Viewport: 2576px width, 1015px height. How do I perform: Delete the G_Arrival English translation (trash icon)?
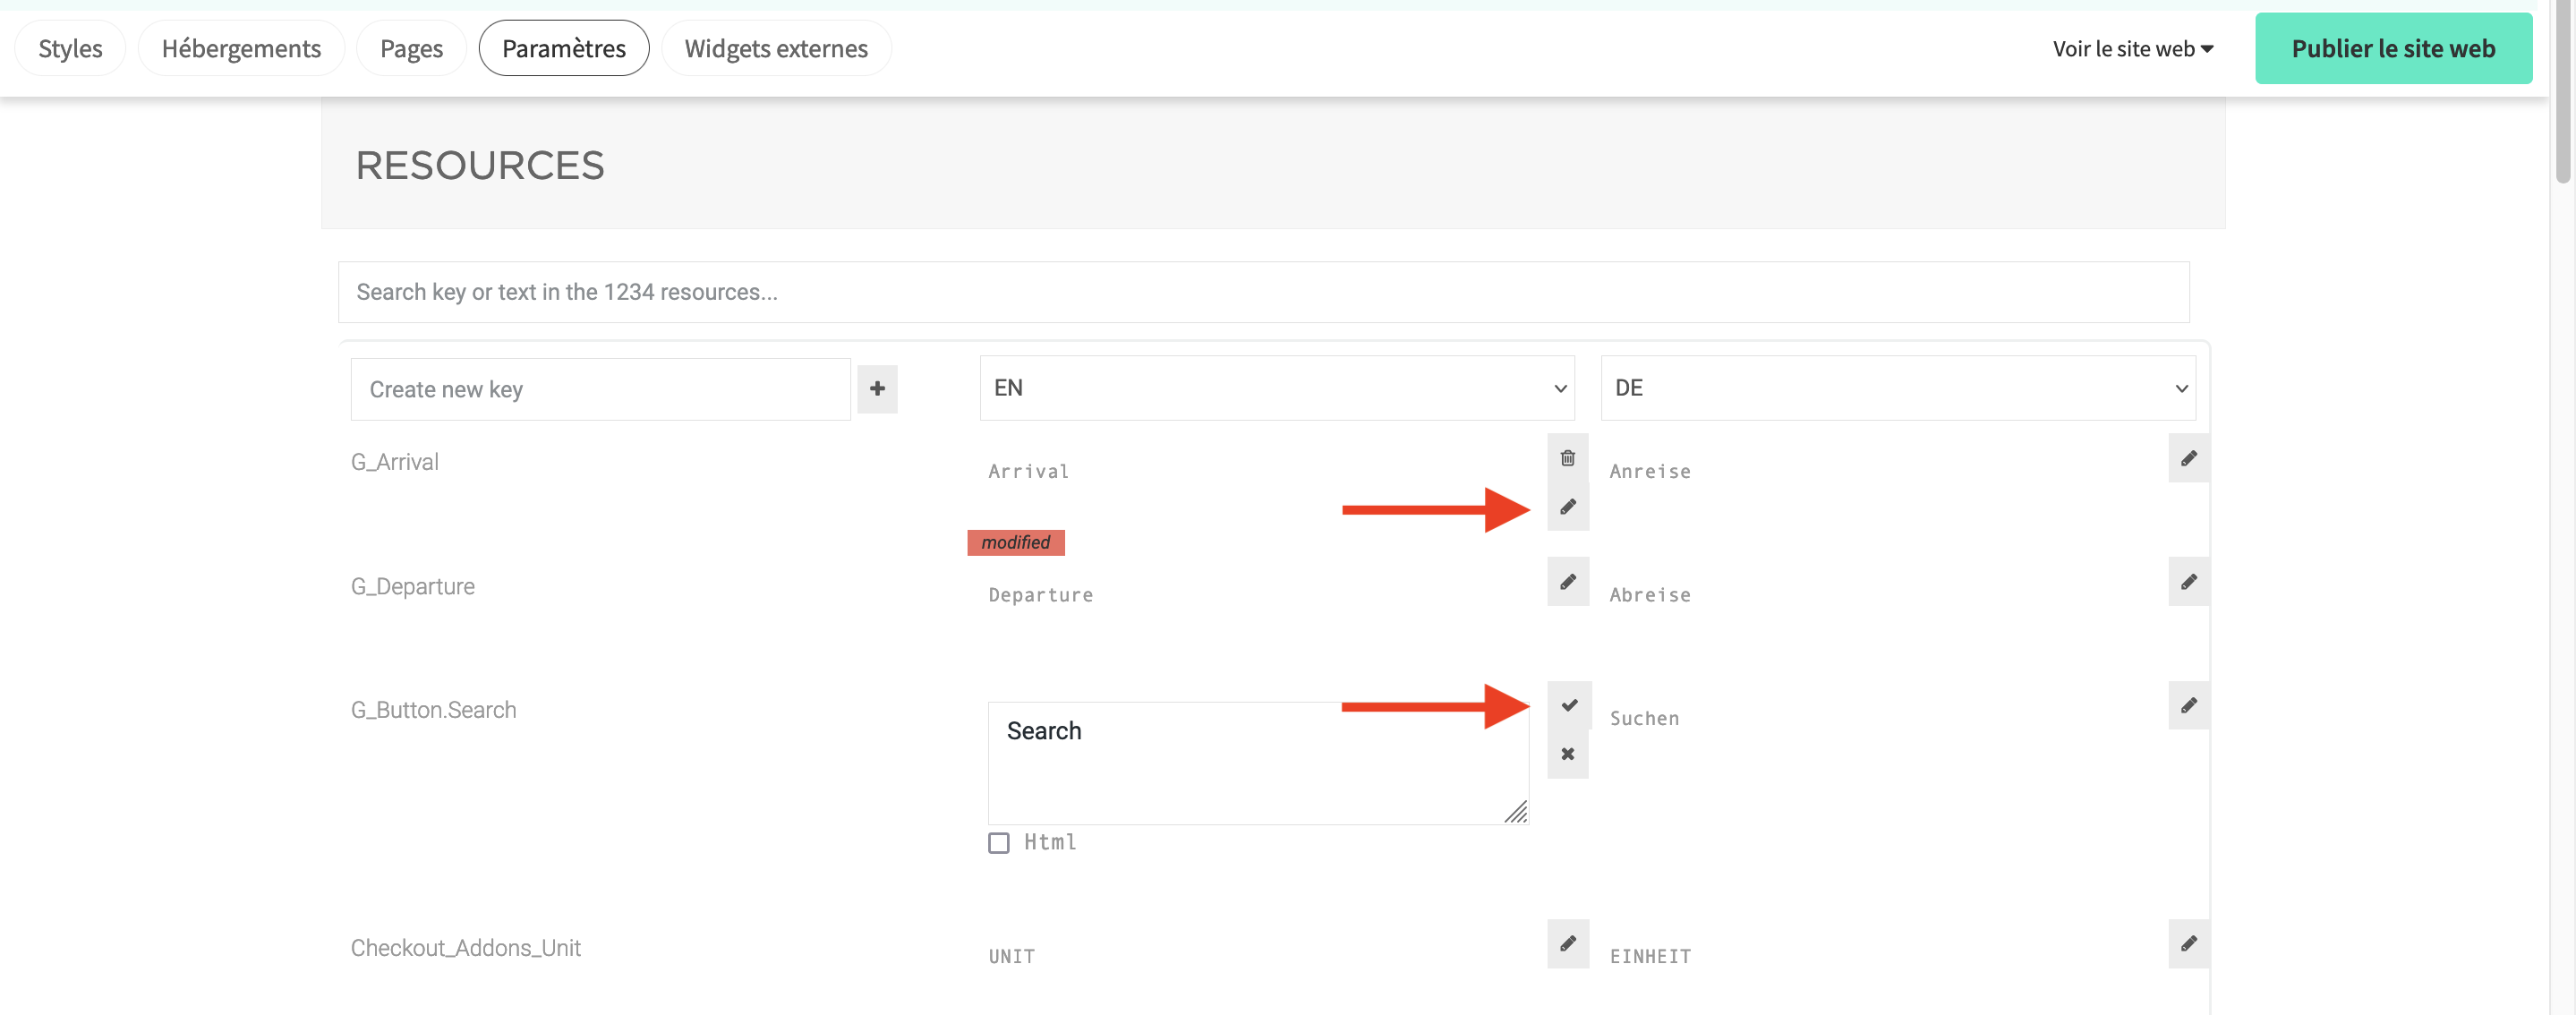[x=1567, y=458]
